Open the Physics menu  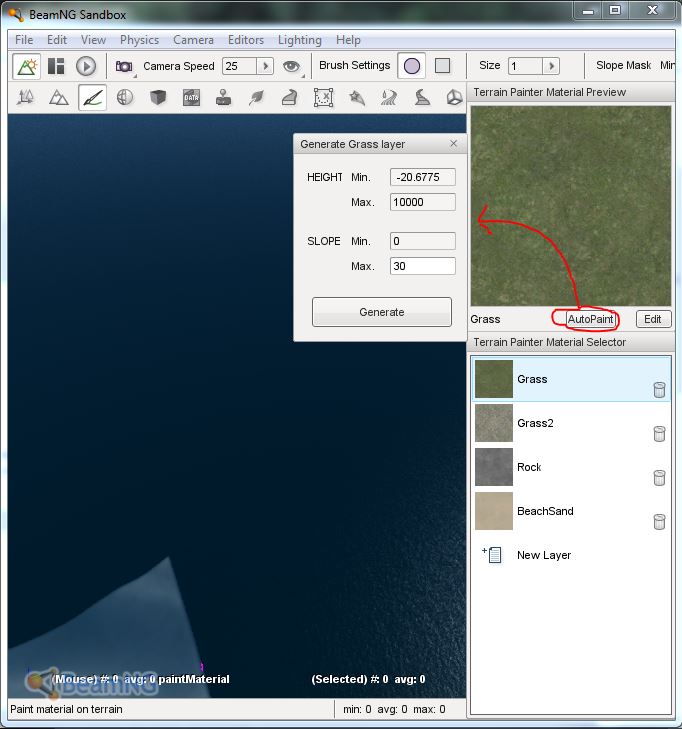click(139, 40)
